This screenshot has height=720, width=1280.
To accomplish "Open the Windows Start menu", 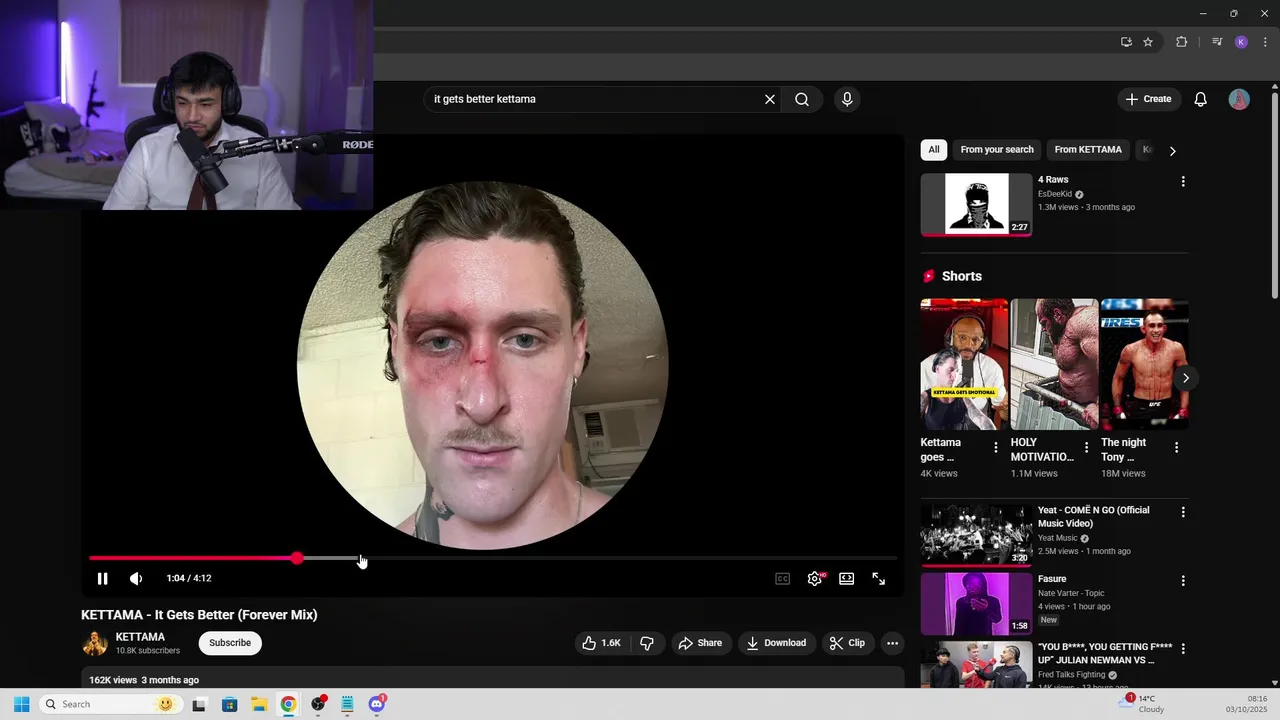I will tap(21, 704).
